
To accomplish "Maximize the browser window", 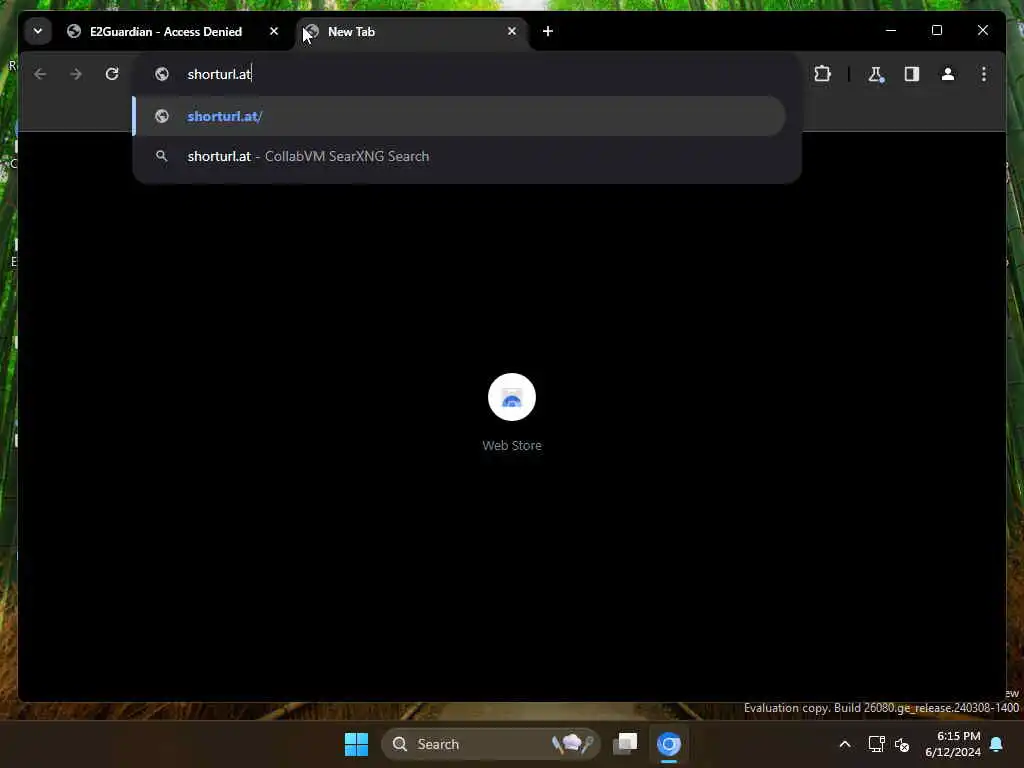I will click(x=936, y=31).
